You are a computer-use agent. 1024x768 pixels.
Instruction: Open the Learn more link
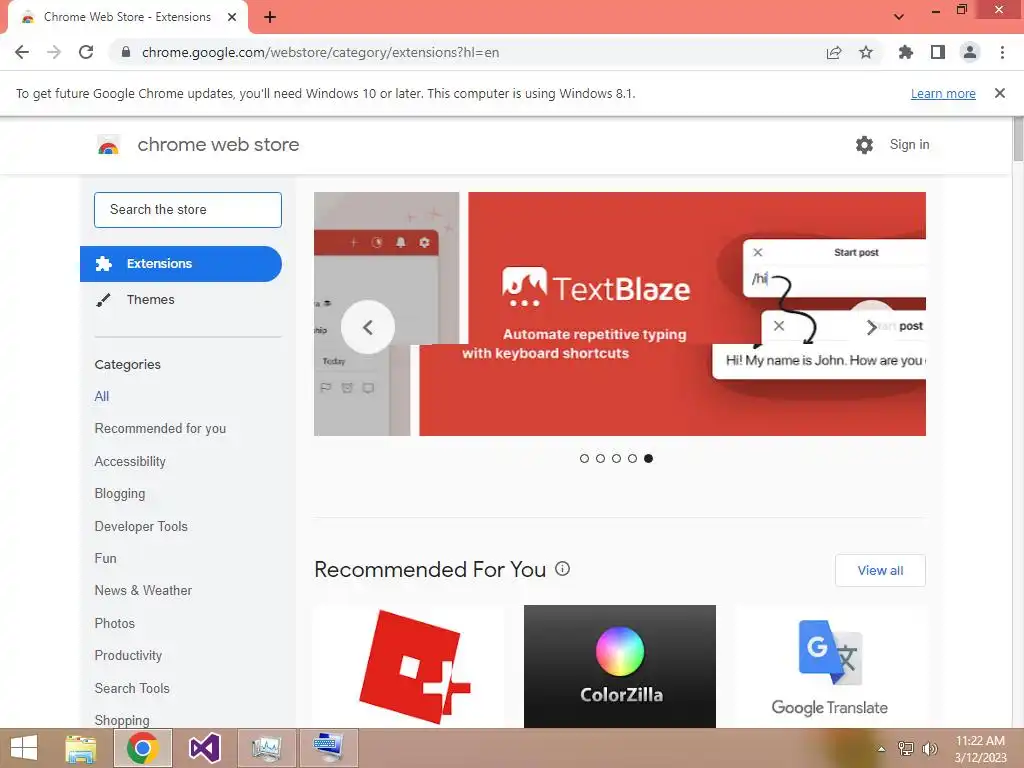point(943,93)
